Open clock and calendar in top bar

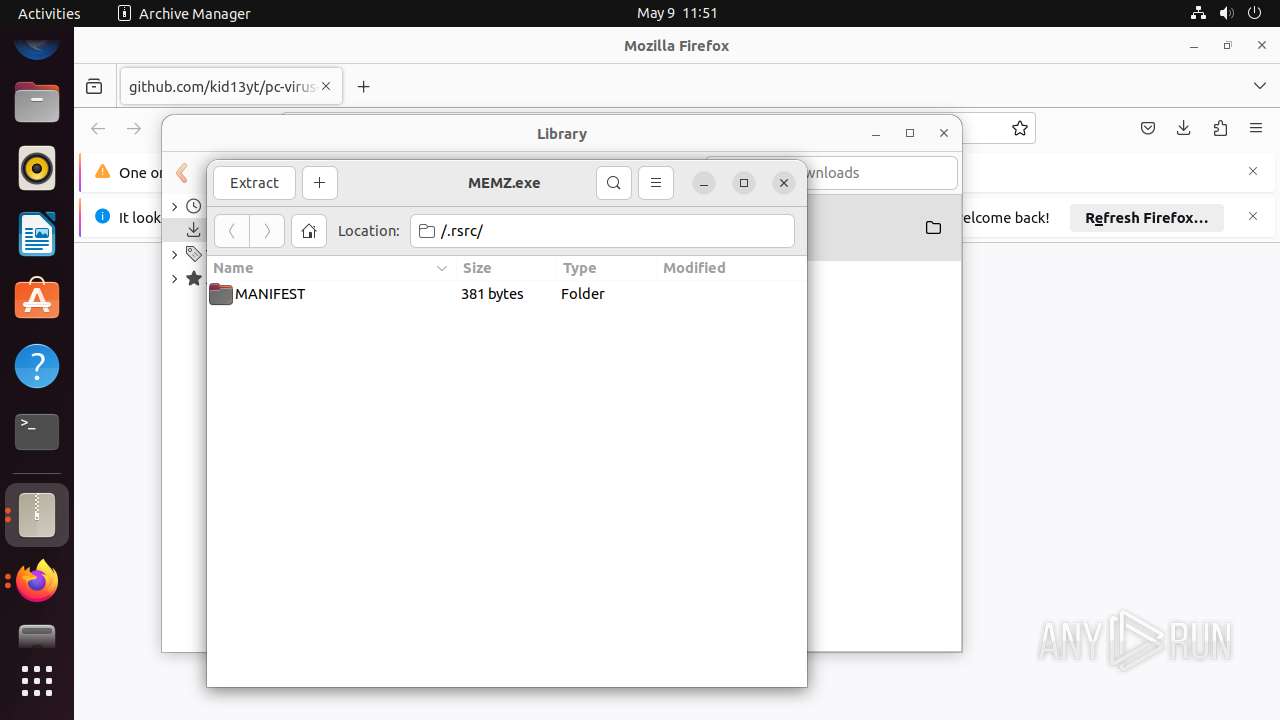coord(677,13)
